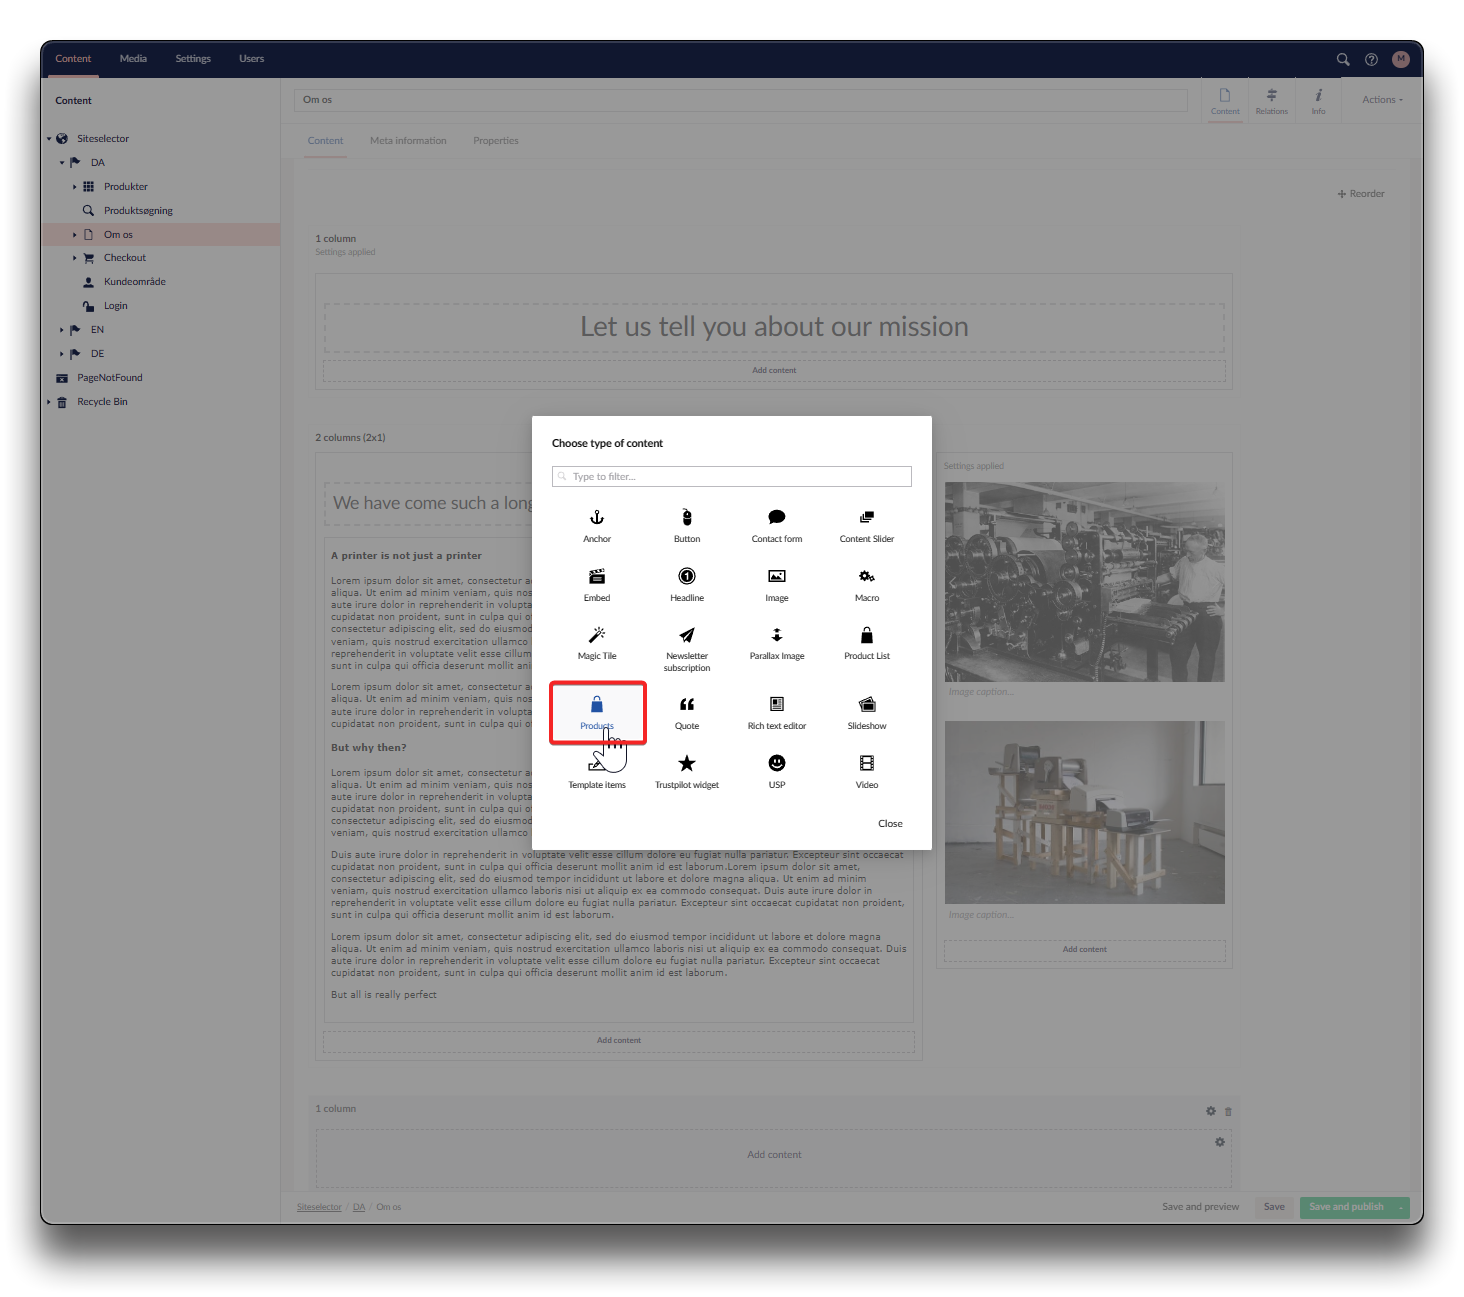Open the Relations content app
This screenshot has height=1297, width=1464.
[1272, 101]
